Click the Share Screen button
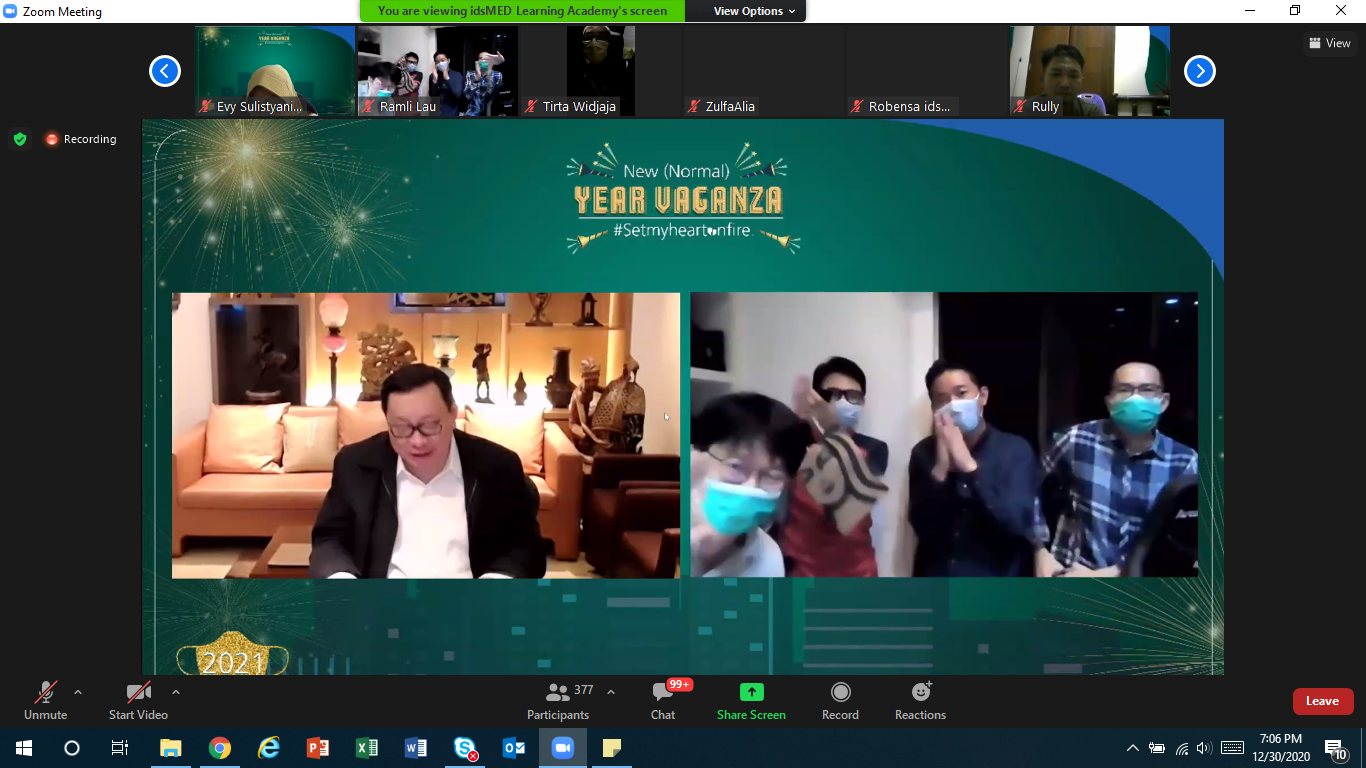This screenshot has width=1366, height=768. (751, 701)
